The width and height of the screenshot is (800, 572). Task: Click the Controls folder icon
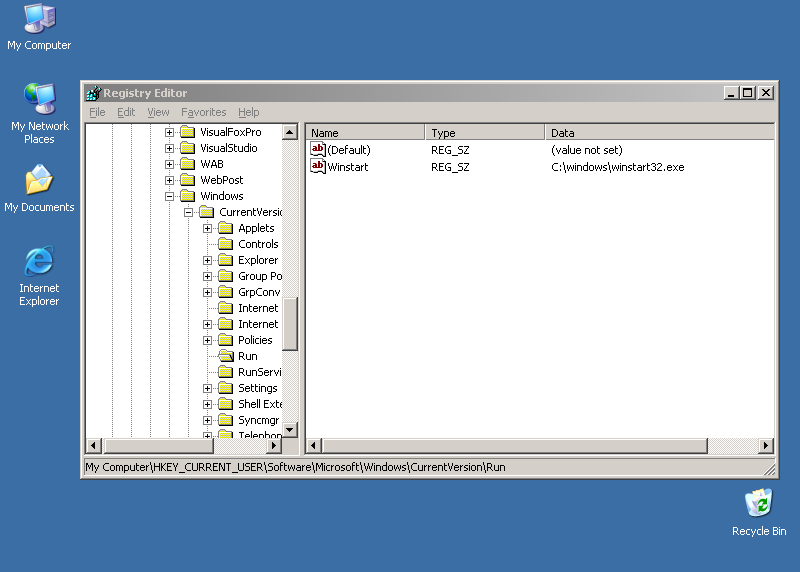tap(226, 244)
